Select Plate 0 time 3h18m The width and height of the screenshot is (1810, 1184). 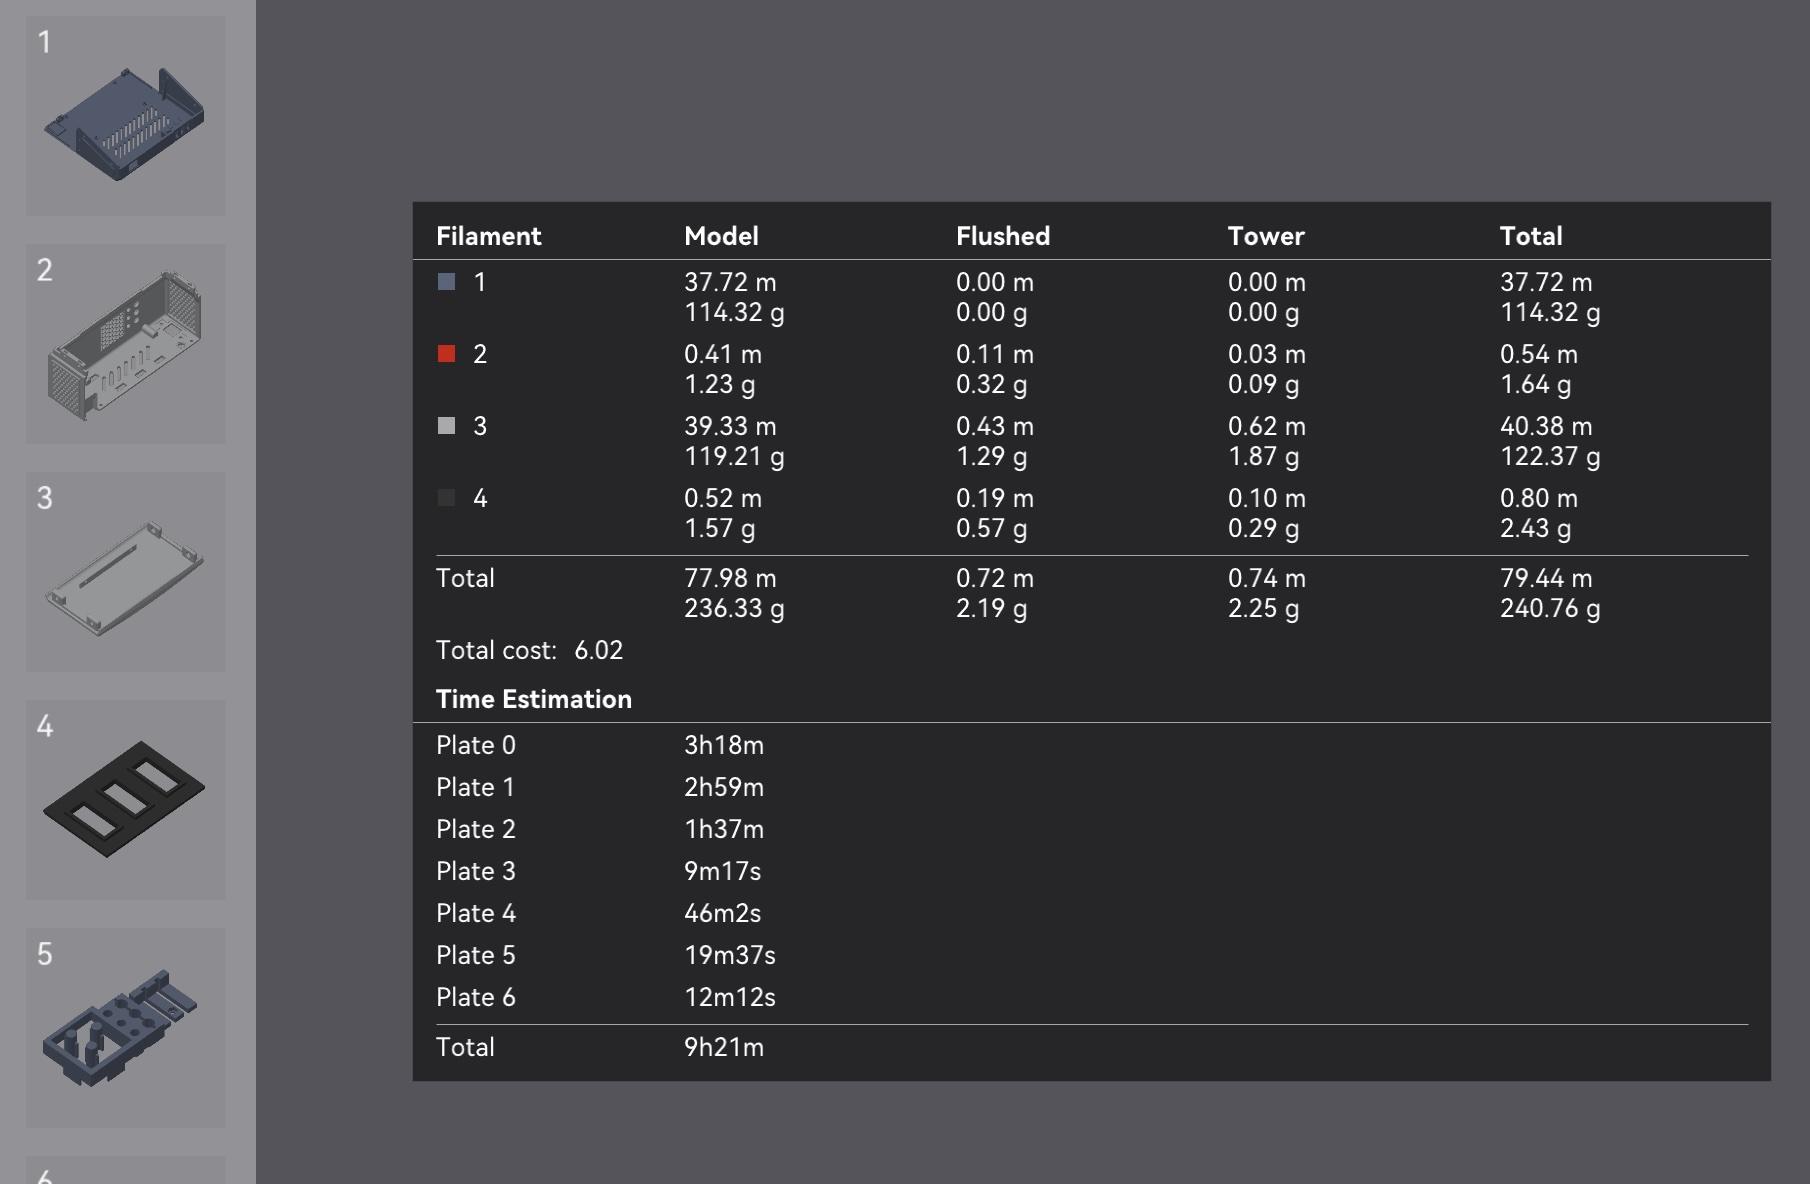724,745
